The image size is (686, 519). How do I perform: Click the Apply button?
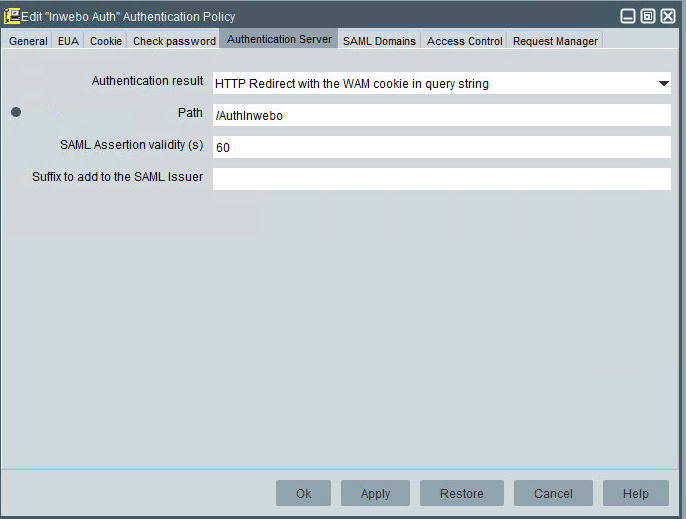click(375, 493)
